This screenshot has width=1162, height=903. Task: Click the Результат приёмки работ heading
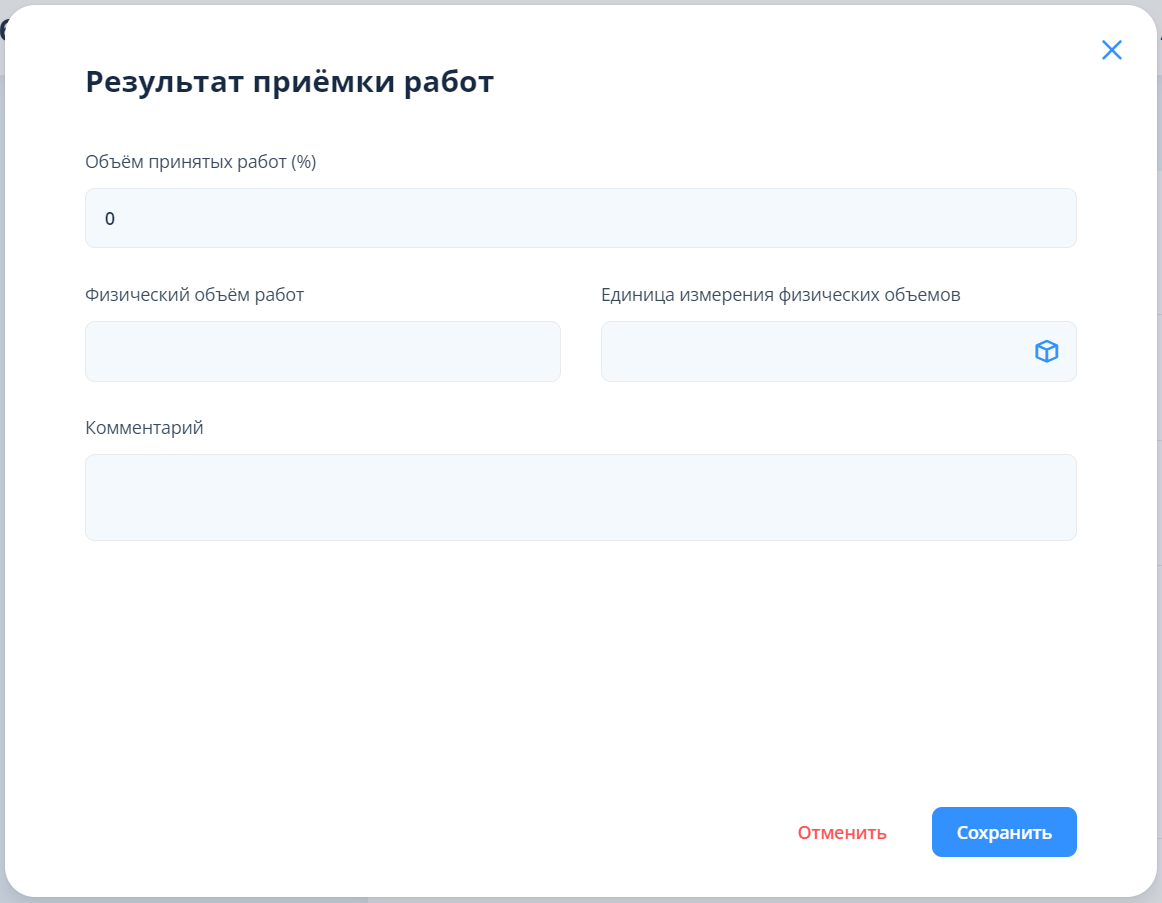pos(289,82)
